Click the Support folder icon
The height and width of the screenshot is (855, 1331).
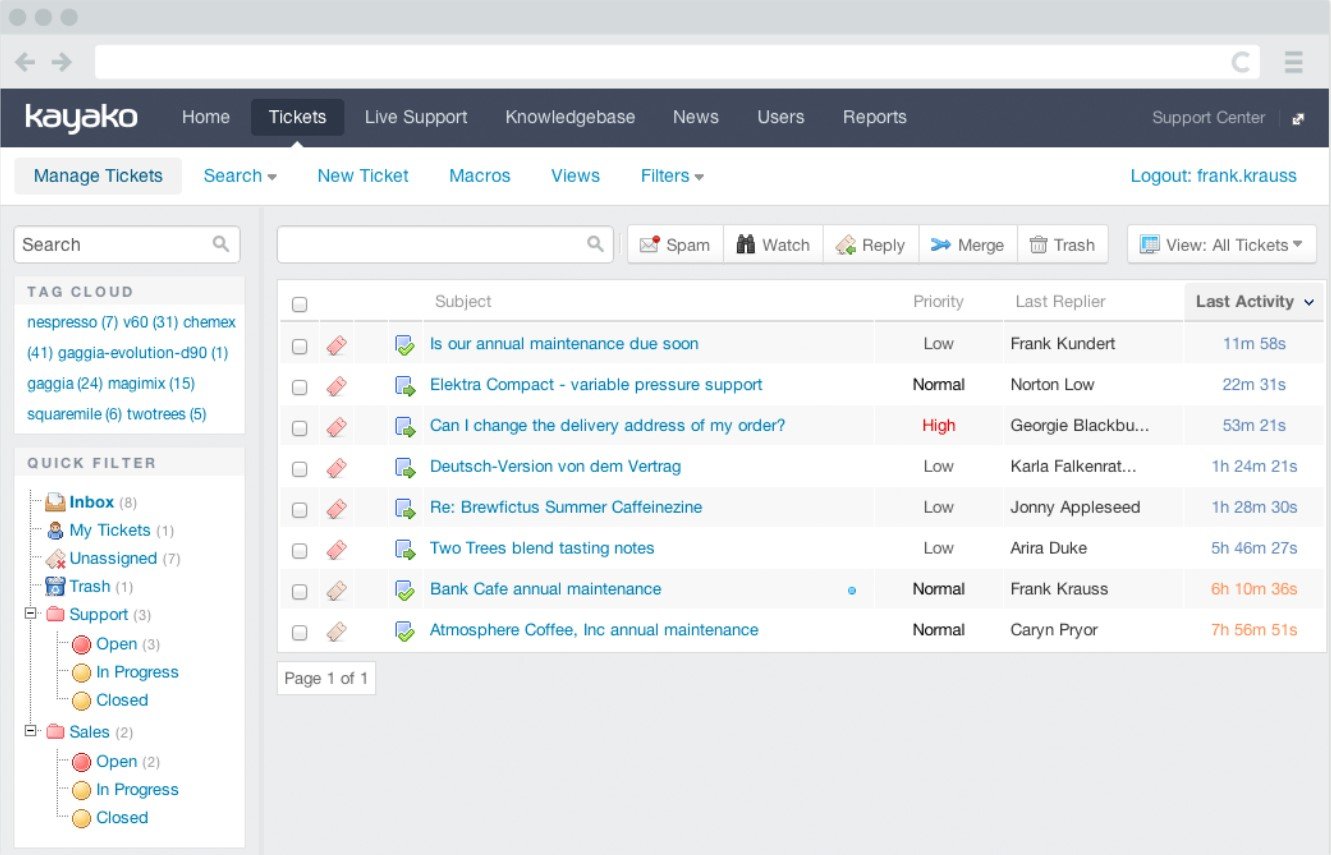[x=56, y=614]
